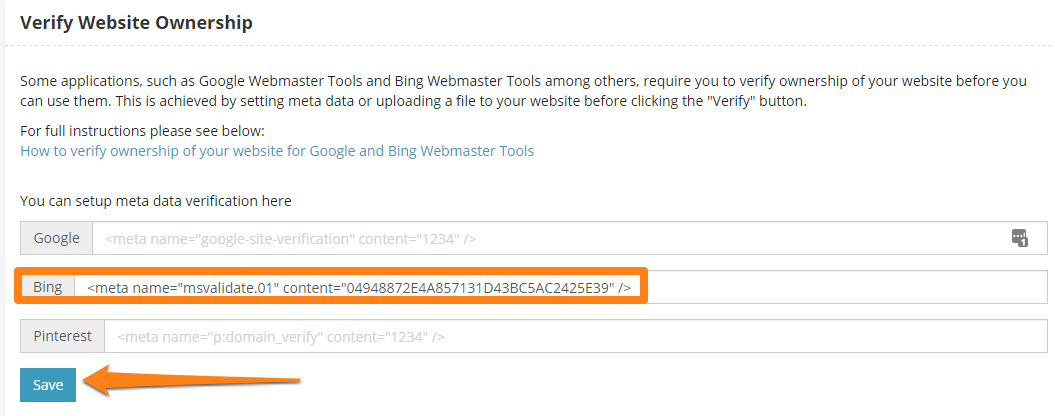The image size is (1055, 416).
Task: Click the Google field label
Action: tap(56, 239)
